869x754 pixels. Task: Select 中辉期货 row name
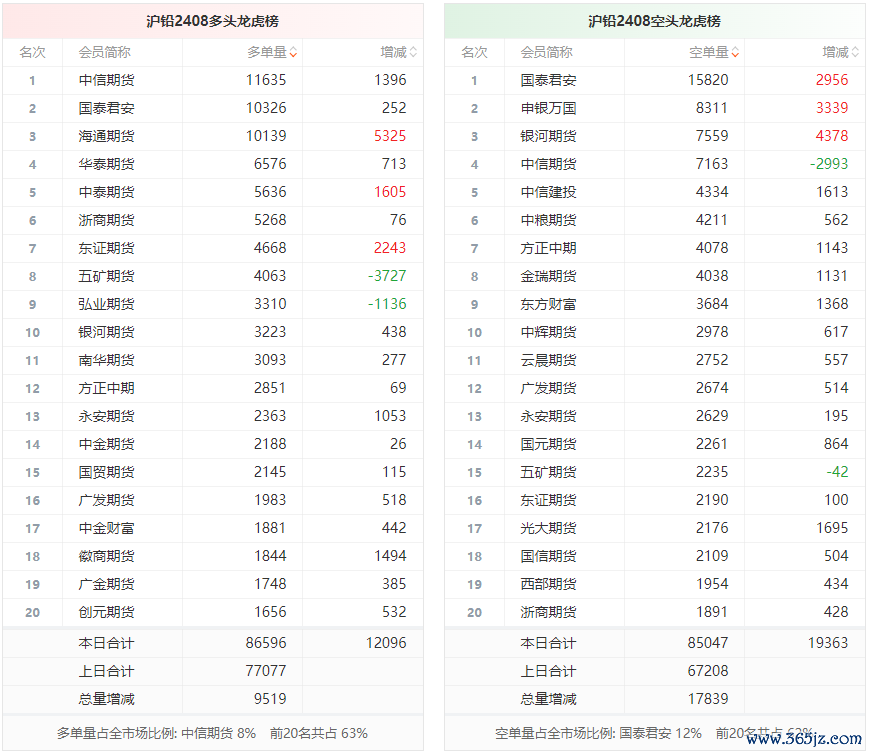pyautogui.click(x=548, y=332)
